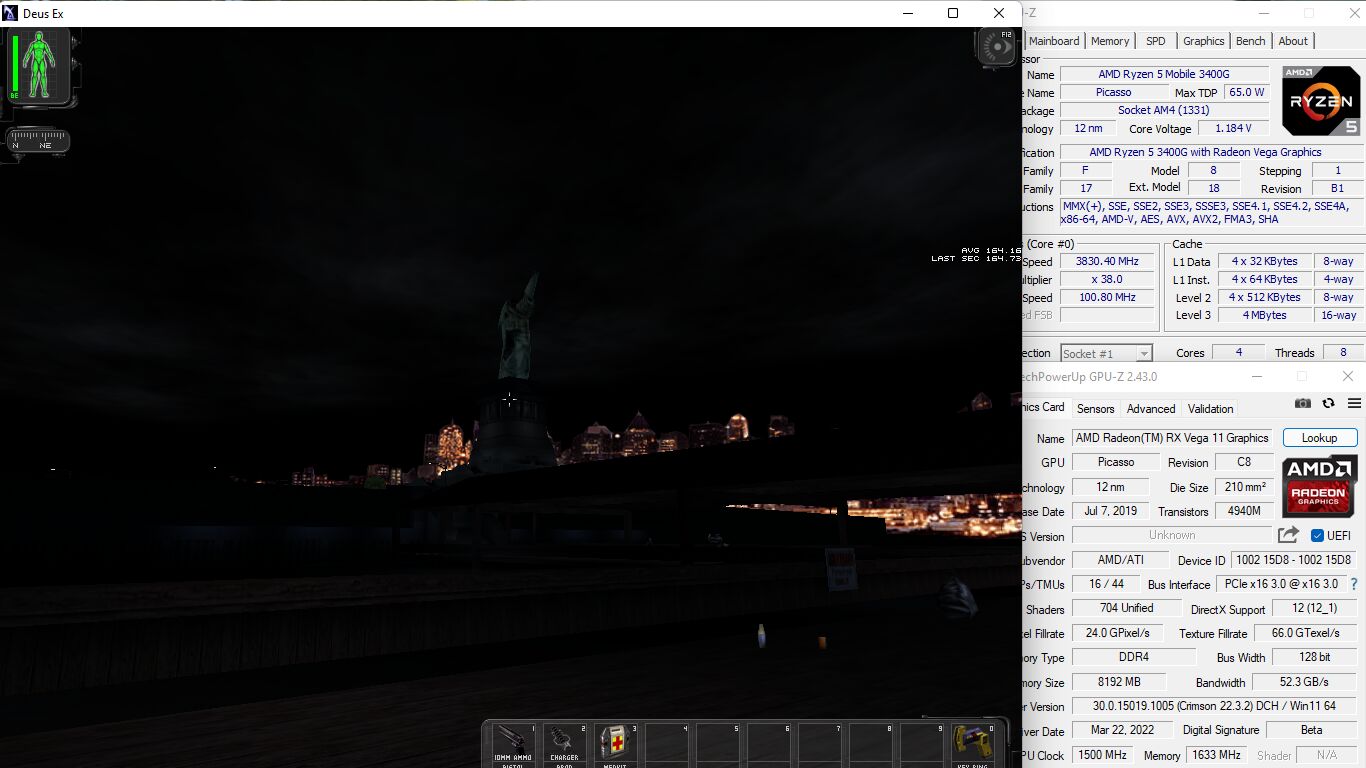Click the driver version field with Crimson 22.3.2
The height and width of the screenshot is (768, 1366).
click(x=1214, y=706)
